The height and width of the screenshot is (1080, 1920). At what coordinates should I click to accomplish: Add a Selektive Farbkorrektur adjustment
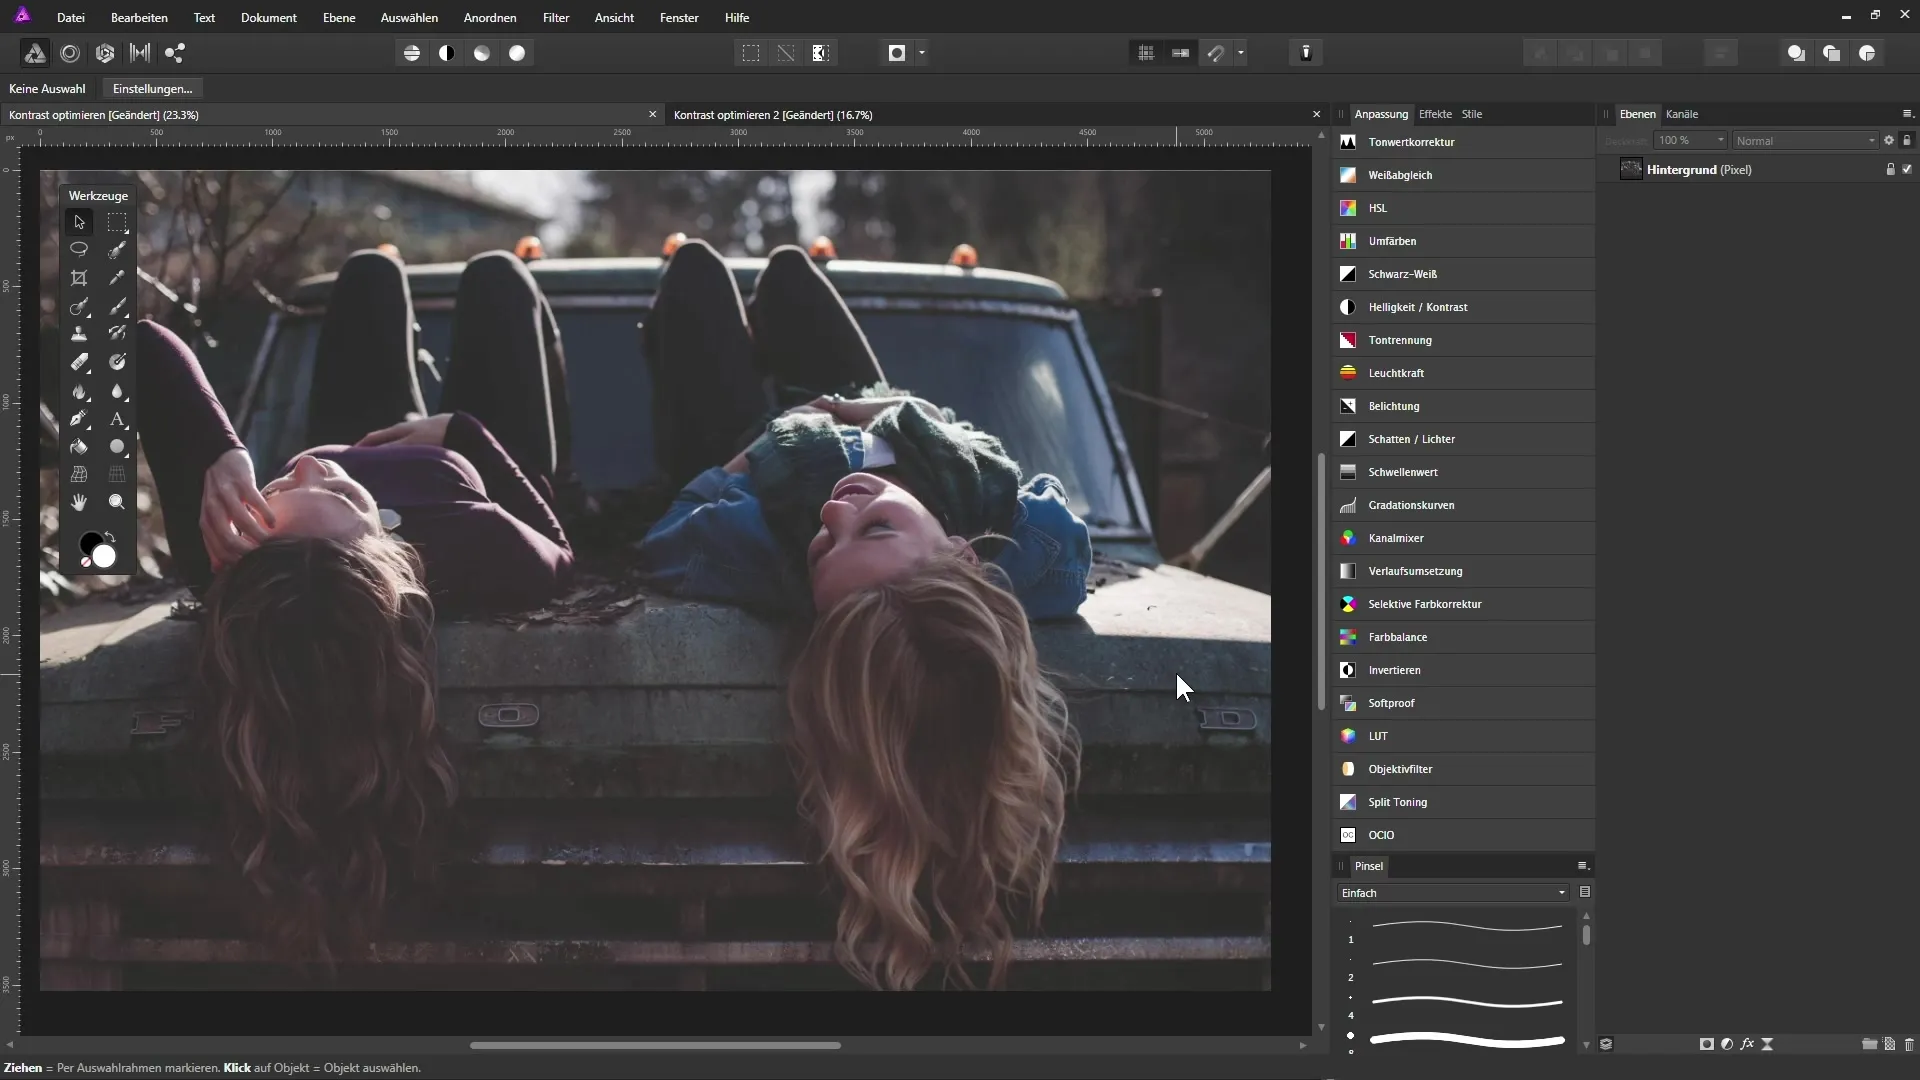point(1463,604)
